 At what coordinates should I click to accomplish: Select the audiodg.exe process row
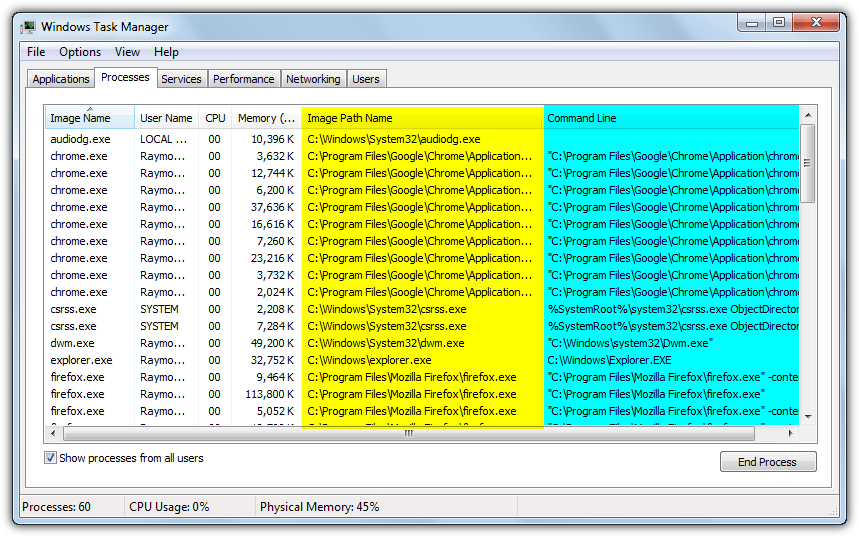[422, 139]
